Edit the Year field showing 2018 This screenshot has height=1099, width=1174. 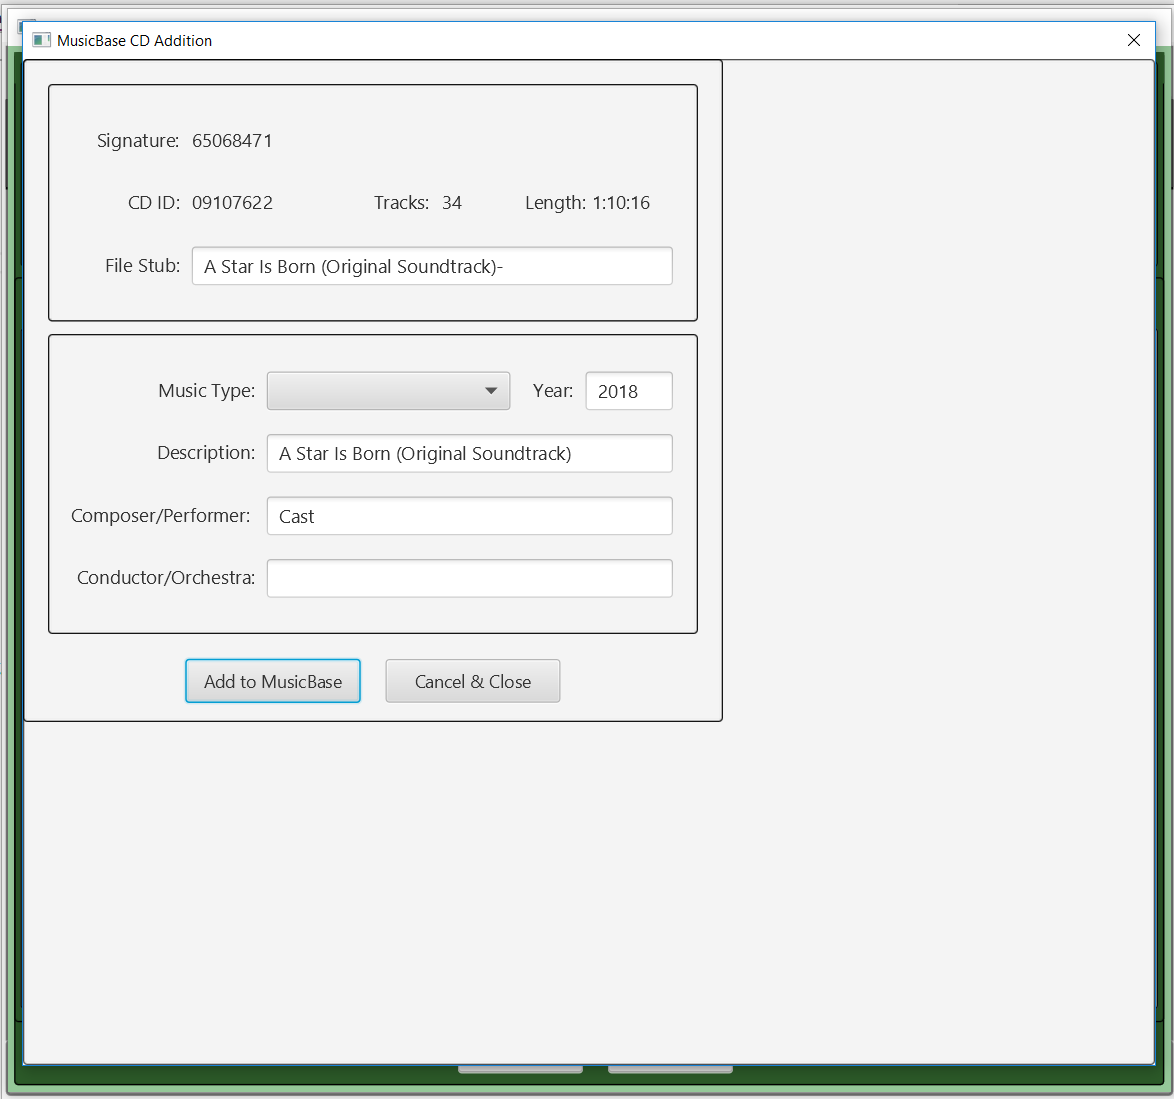(629, 391)
